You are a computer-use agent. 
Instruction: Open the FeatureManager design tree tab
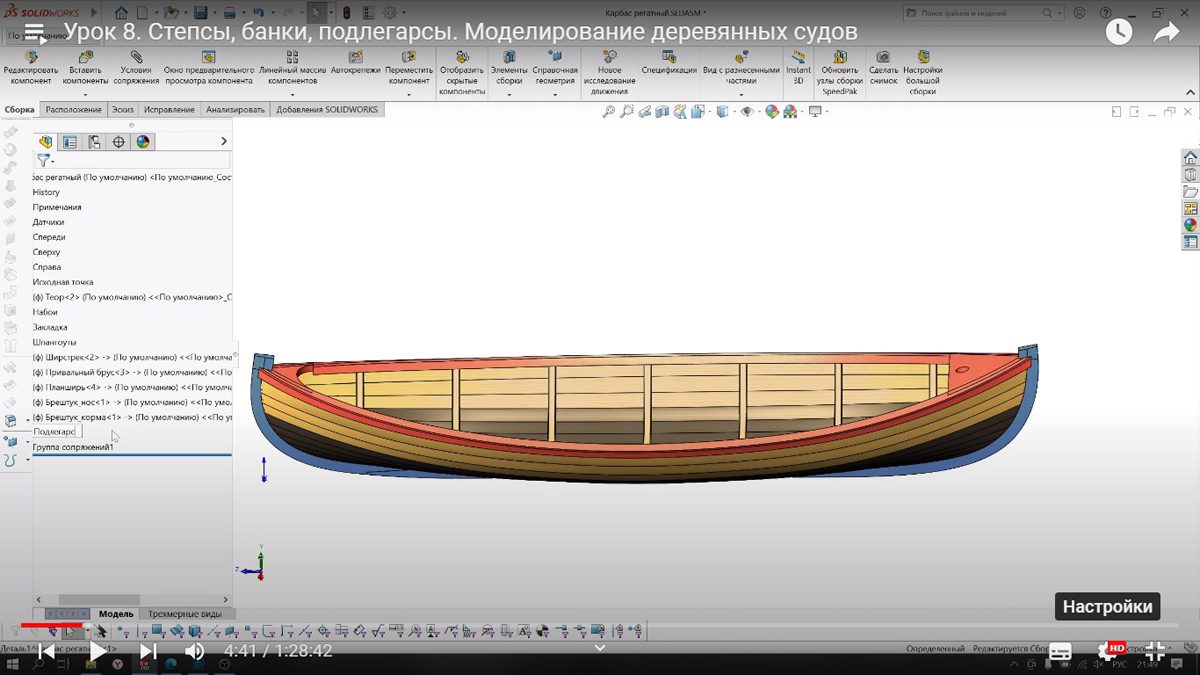45,142
